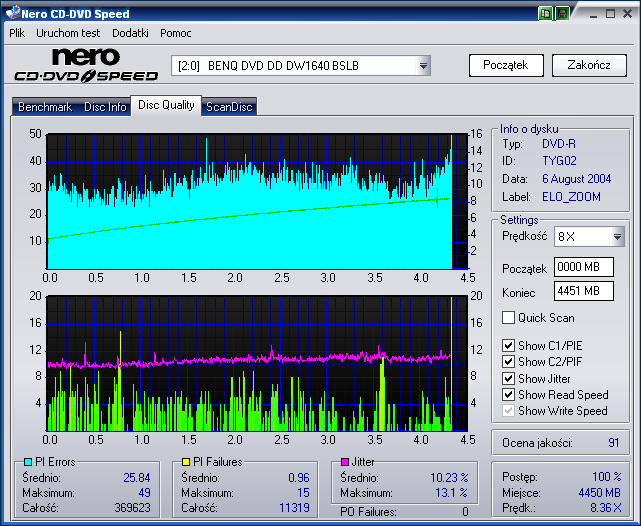Screen dimensions: 641x526
Task: Open the Uruchom test menu
Action: (68, 33)
